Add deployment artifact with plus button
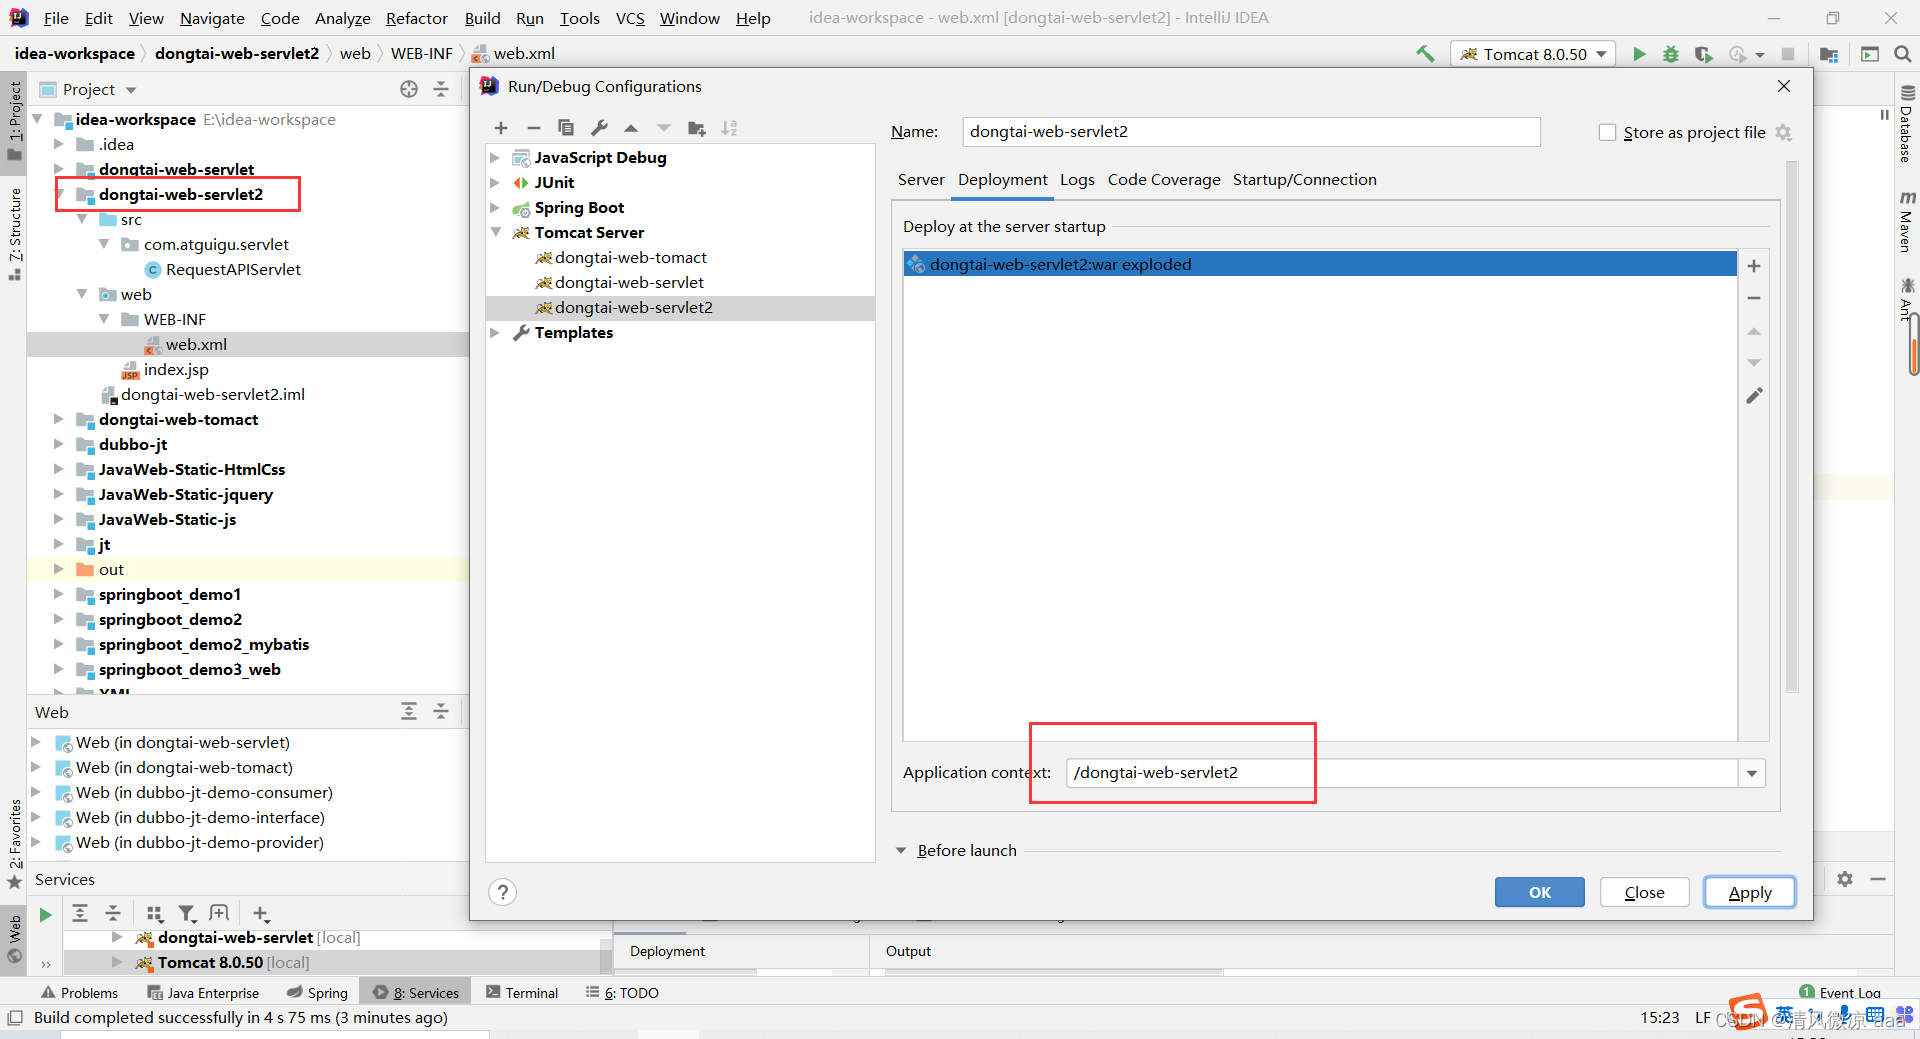Image resolution: width=1920 pixels, height=1039 pixels. tap(1754, 266)
